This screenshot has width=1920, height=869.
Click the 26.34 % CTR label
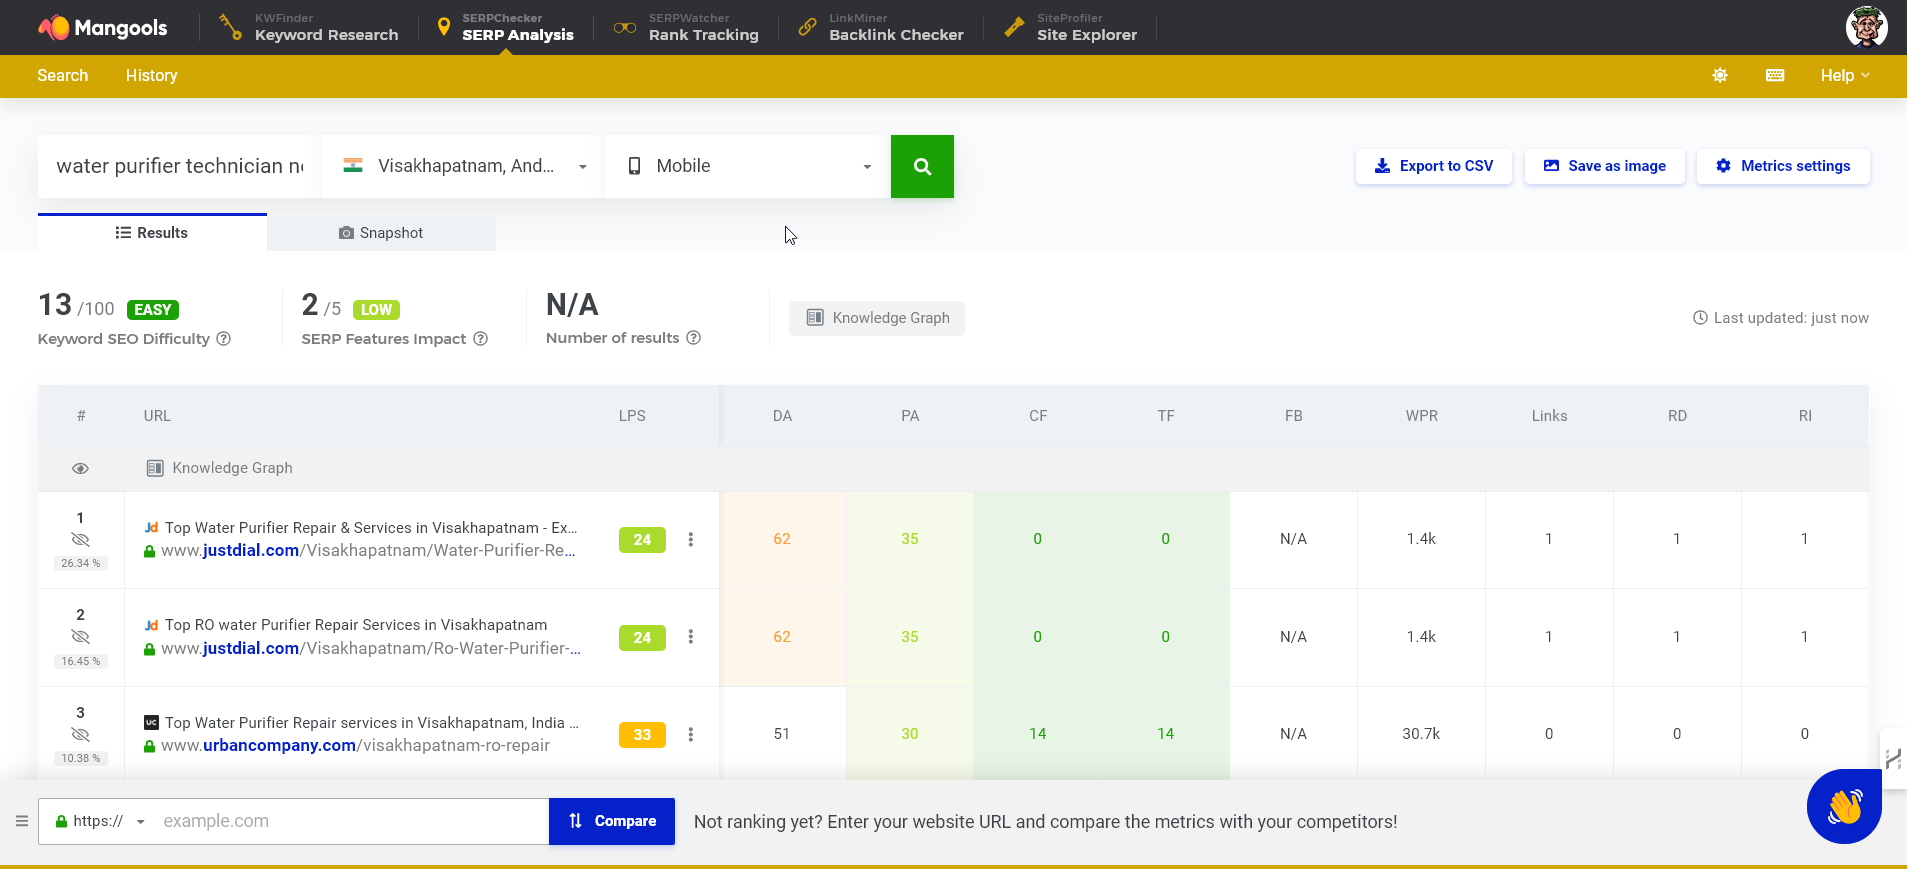pyautogui.click(x=81, y=564)
